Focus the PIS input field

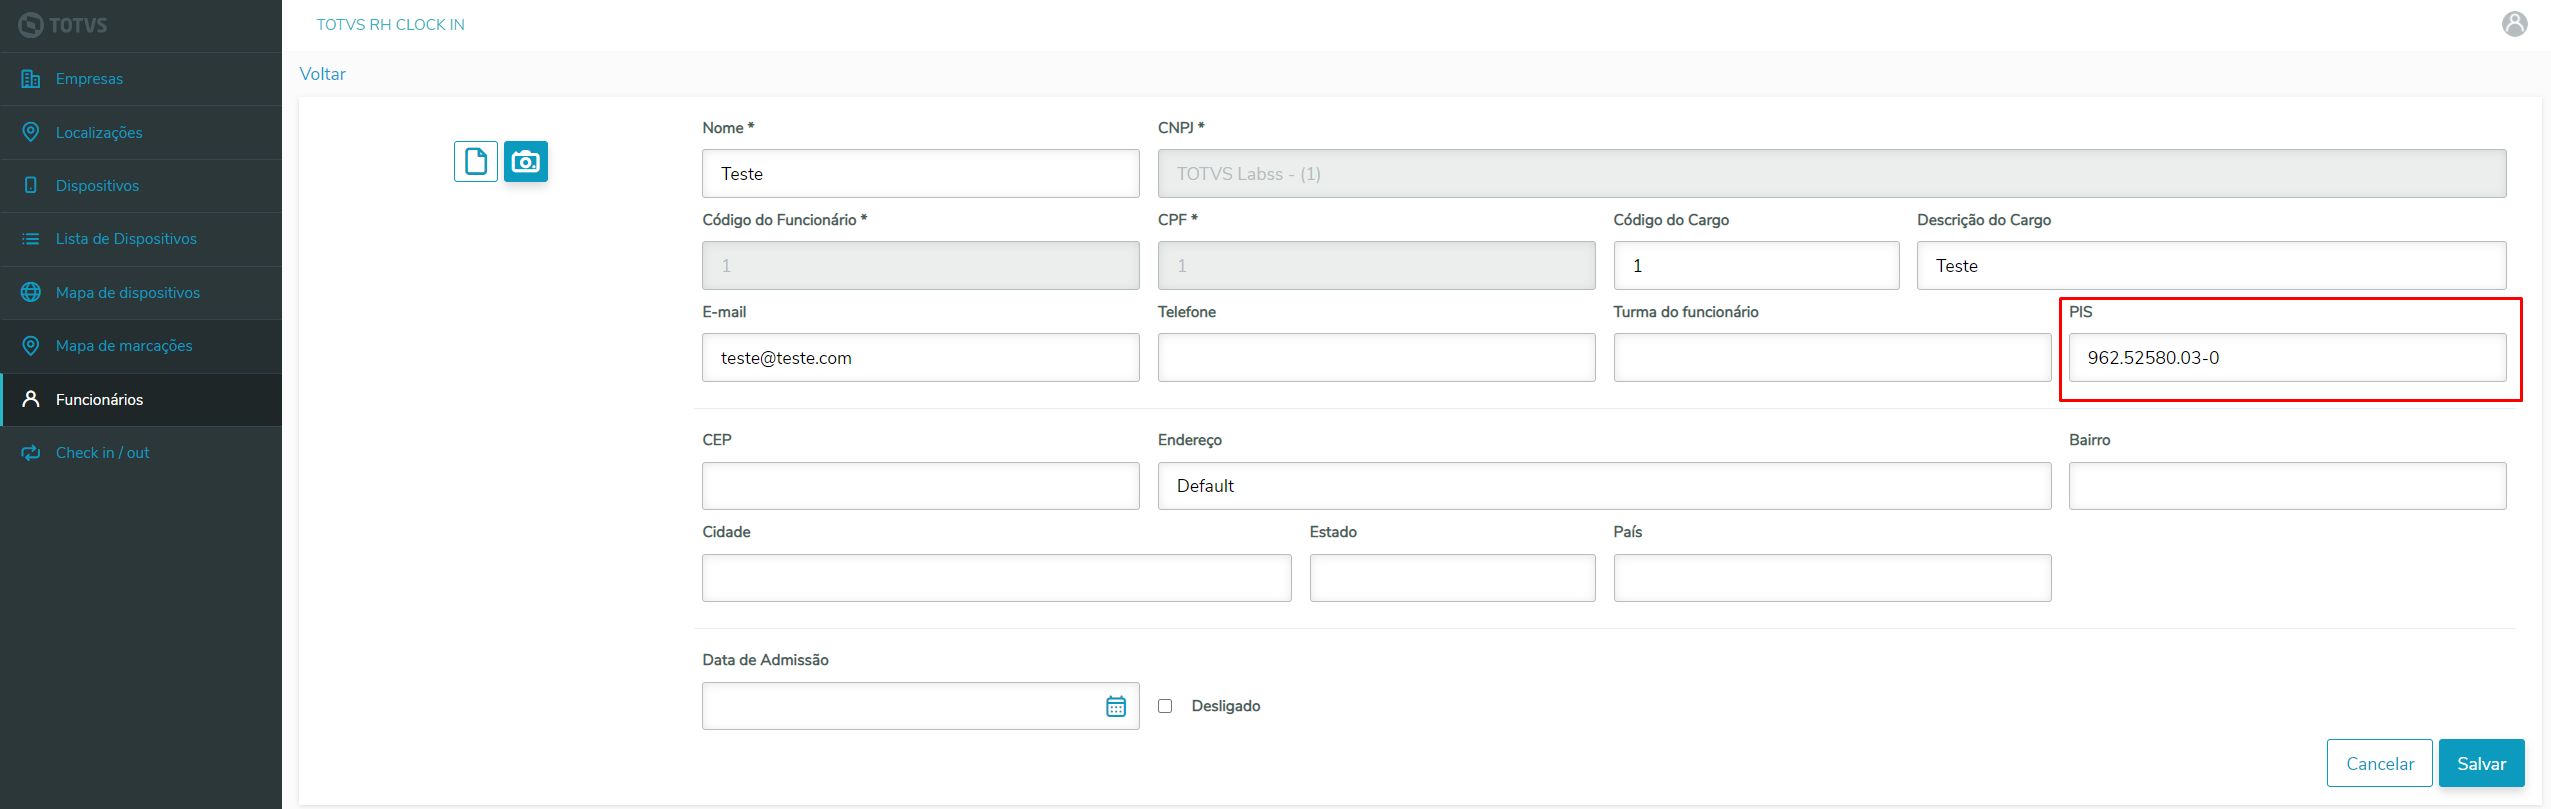[2286, 358]
